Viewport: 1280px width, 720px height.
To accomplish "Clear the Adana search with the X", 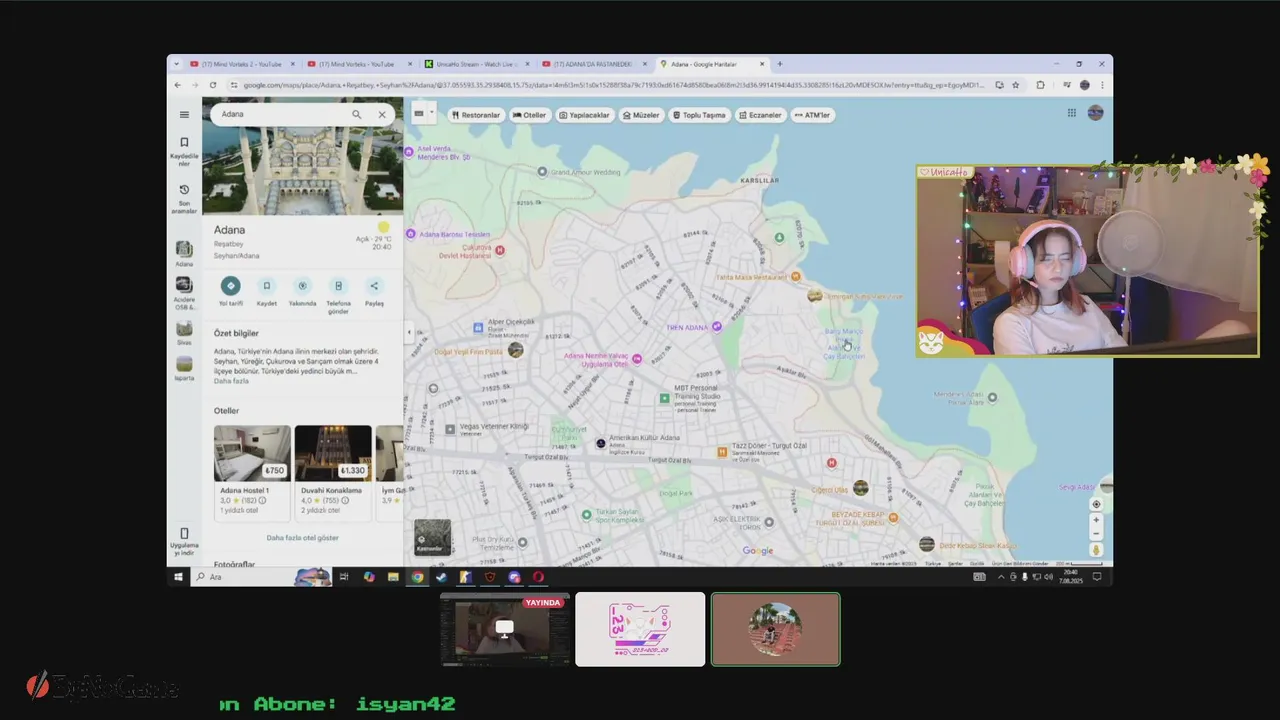I will pyautogui.click(x=382, y=114).
